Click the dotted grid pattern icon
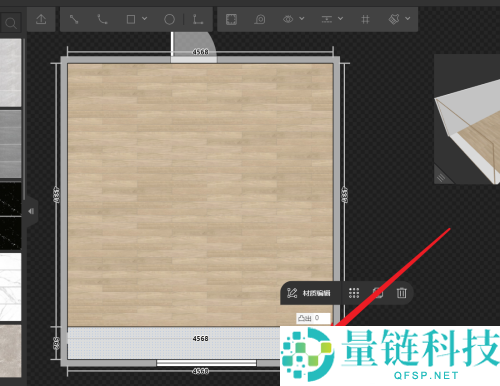This screenshot has width=500, height=386. [354, 293]
